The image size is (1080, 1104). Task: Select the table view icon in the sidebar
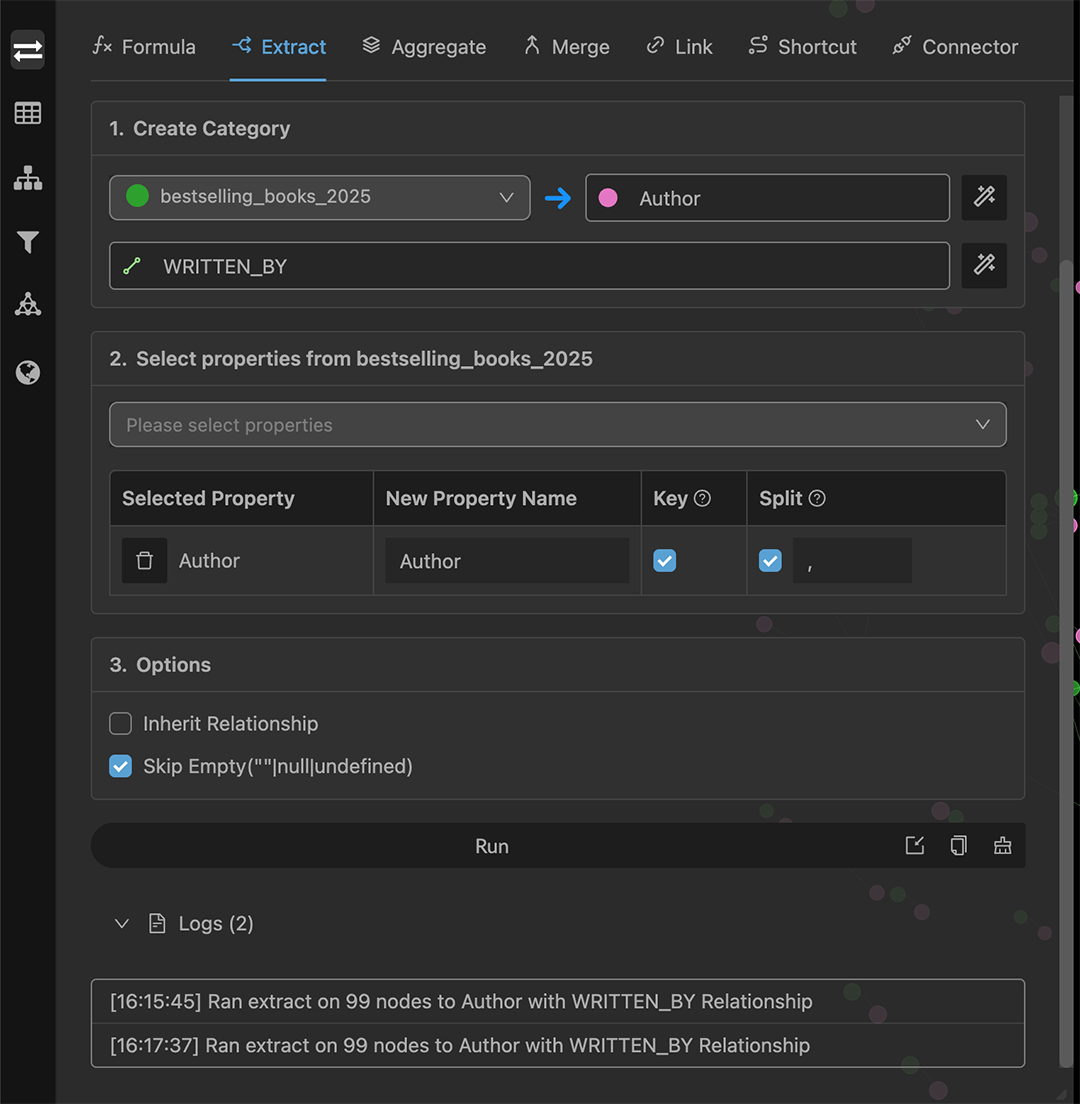[x=27, y=113]
